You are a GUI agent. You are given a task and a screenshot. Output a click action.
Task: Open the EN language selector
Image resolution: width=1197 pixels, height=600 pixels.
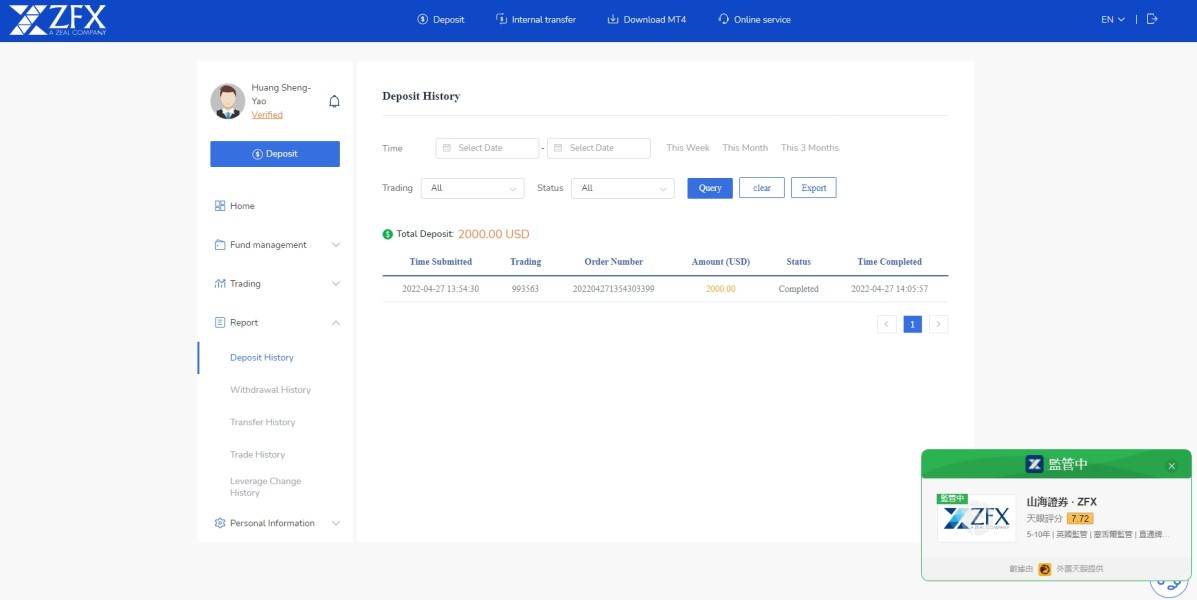coord(1112,20)
